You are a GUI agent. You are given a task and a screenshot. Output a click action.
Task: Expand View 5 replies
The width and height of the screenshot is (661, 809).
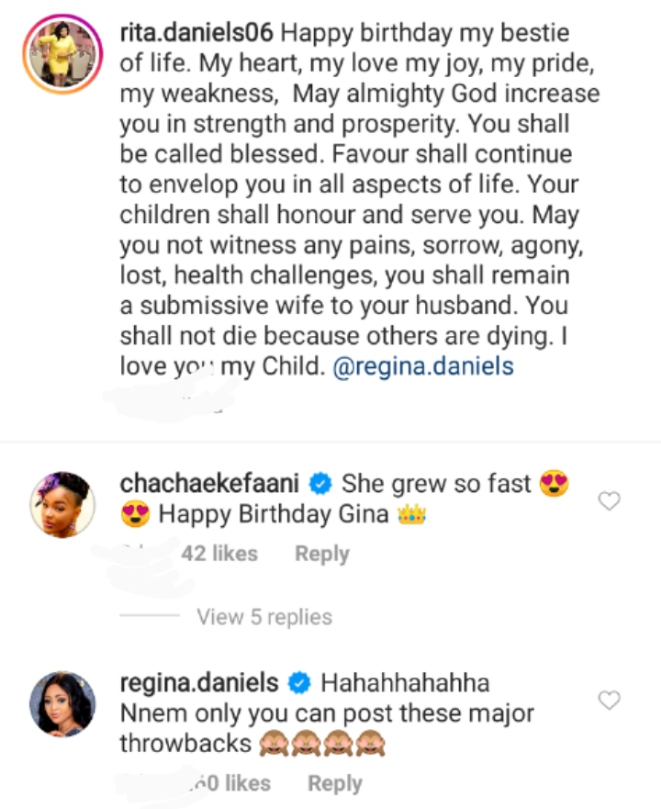tap(264, 617)
